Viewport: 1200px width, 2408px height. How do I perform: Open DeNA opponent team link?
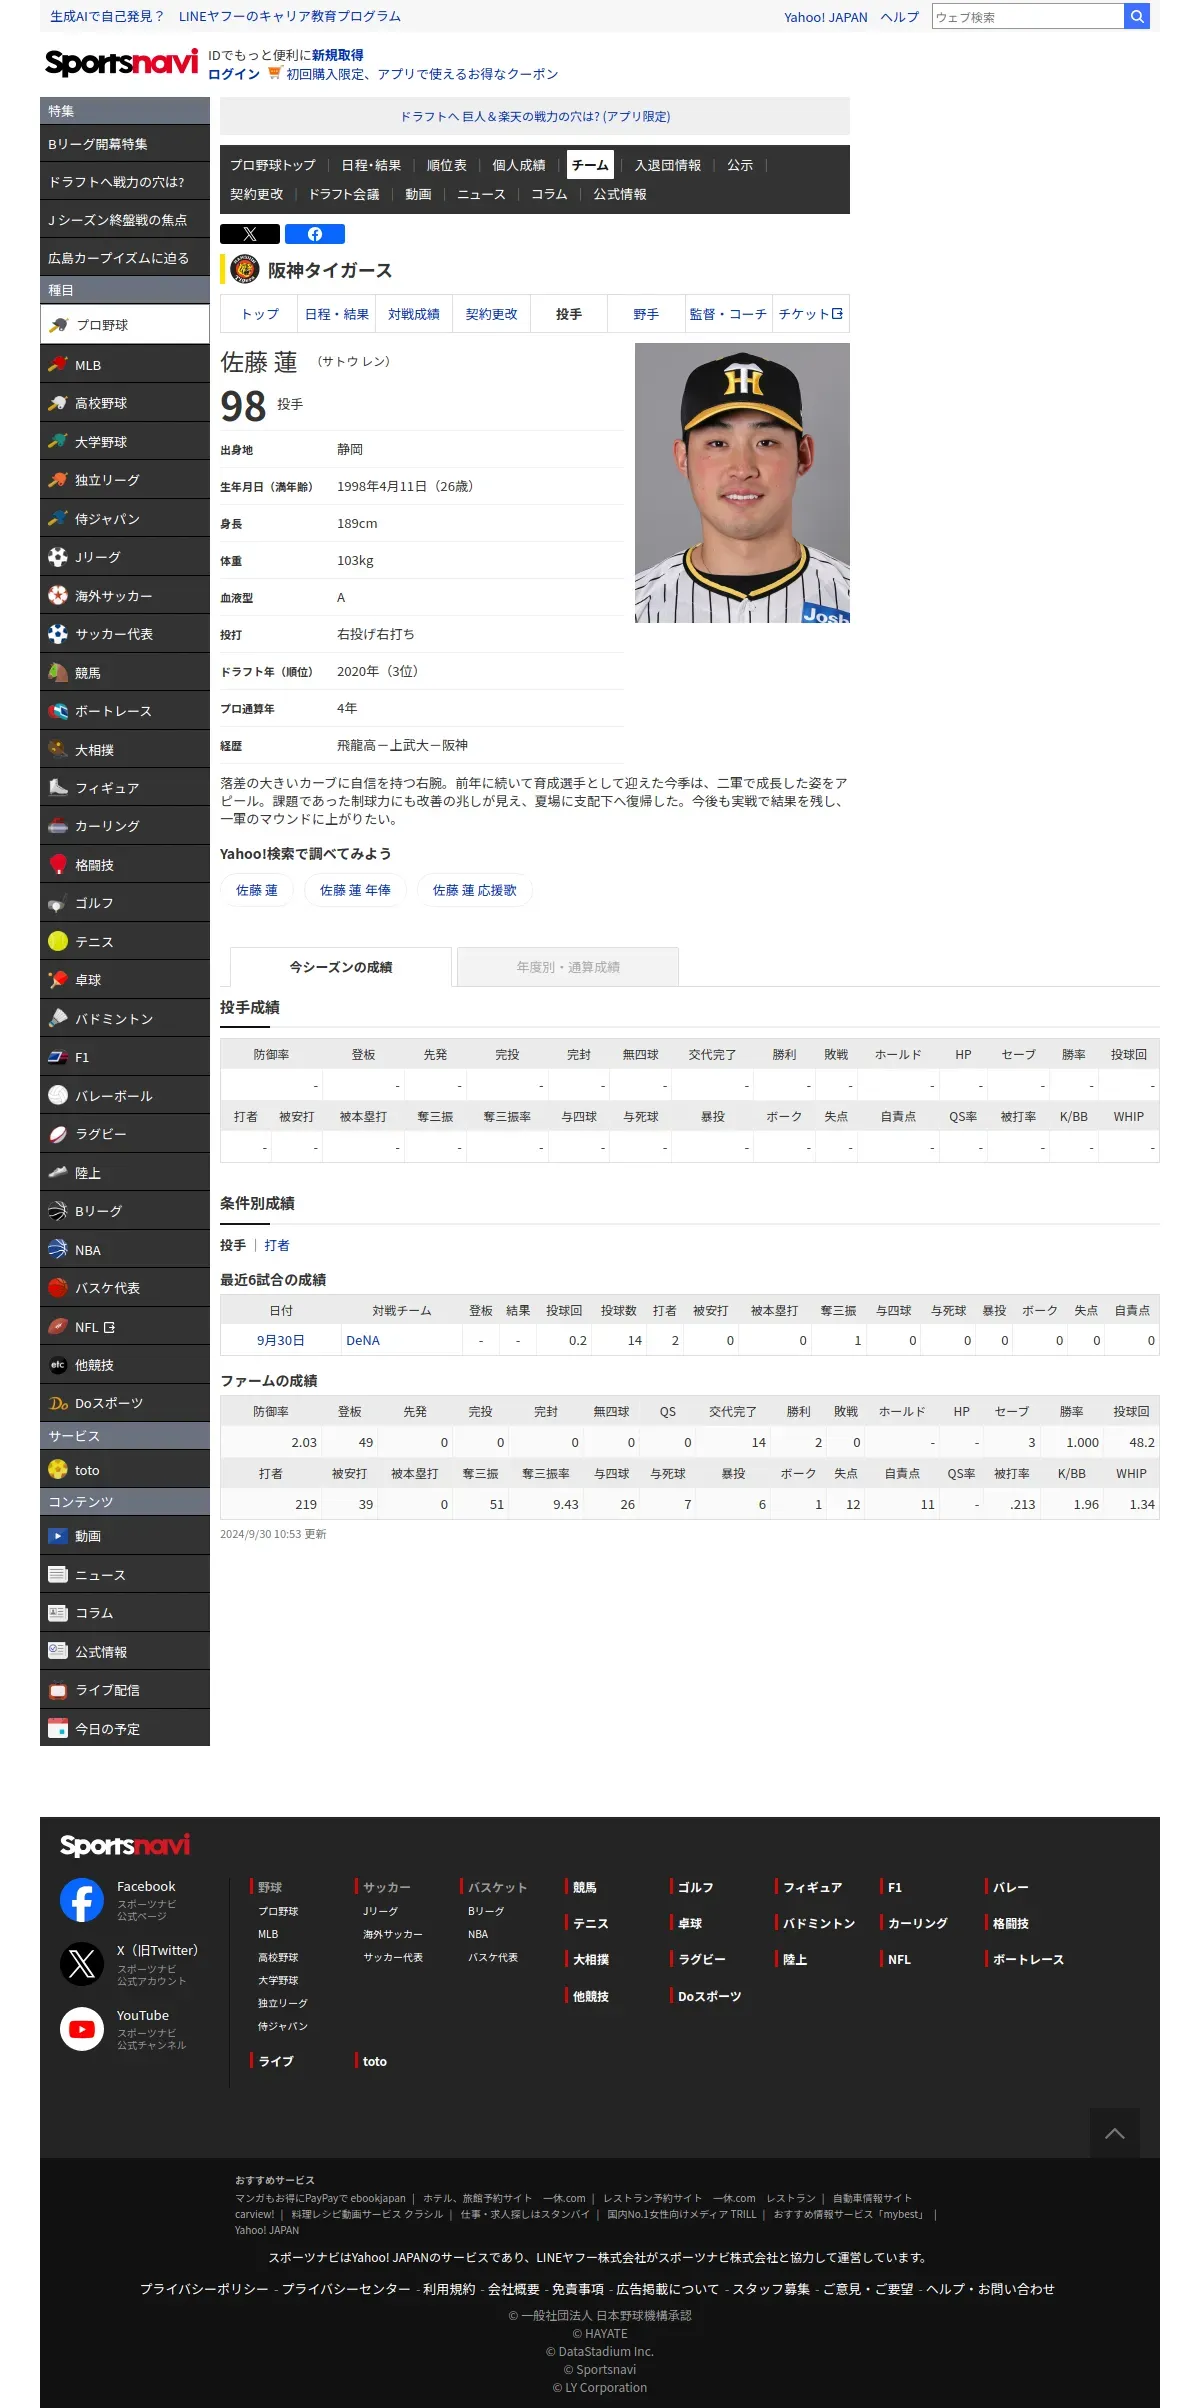(x=363, y=1340)
